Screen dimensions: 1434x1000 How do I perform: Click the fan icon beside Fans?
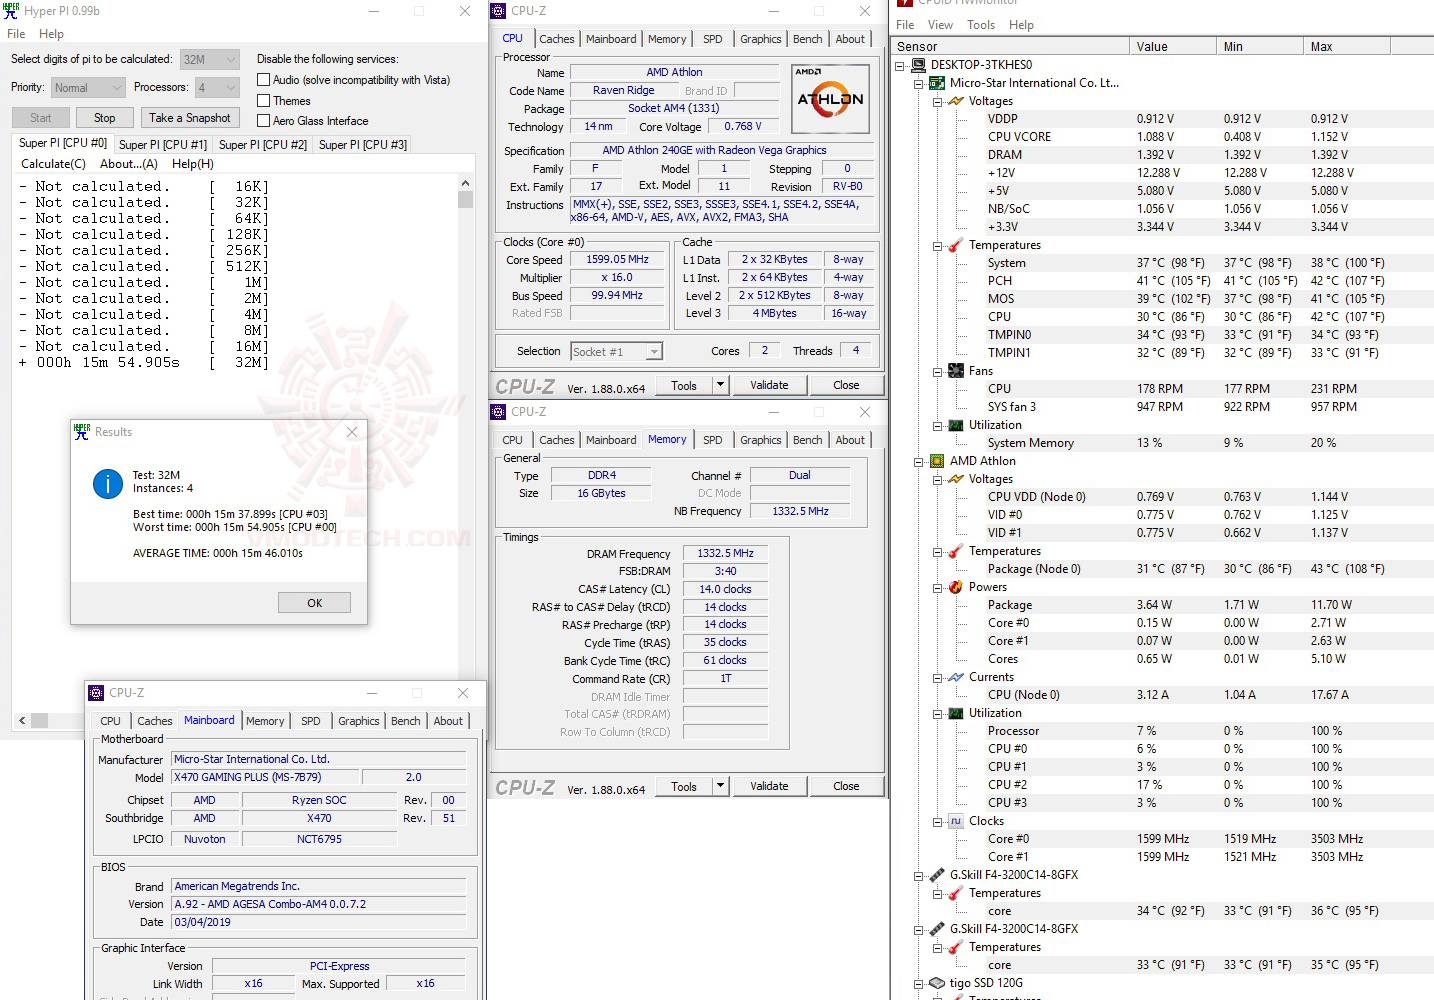pos(956,371)
